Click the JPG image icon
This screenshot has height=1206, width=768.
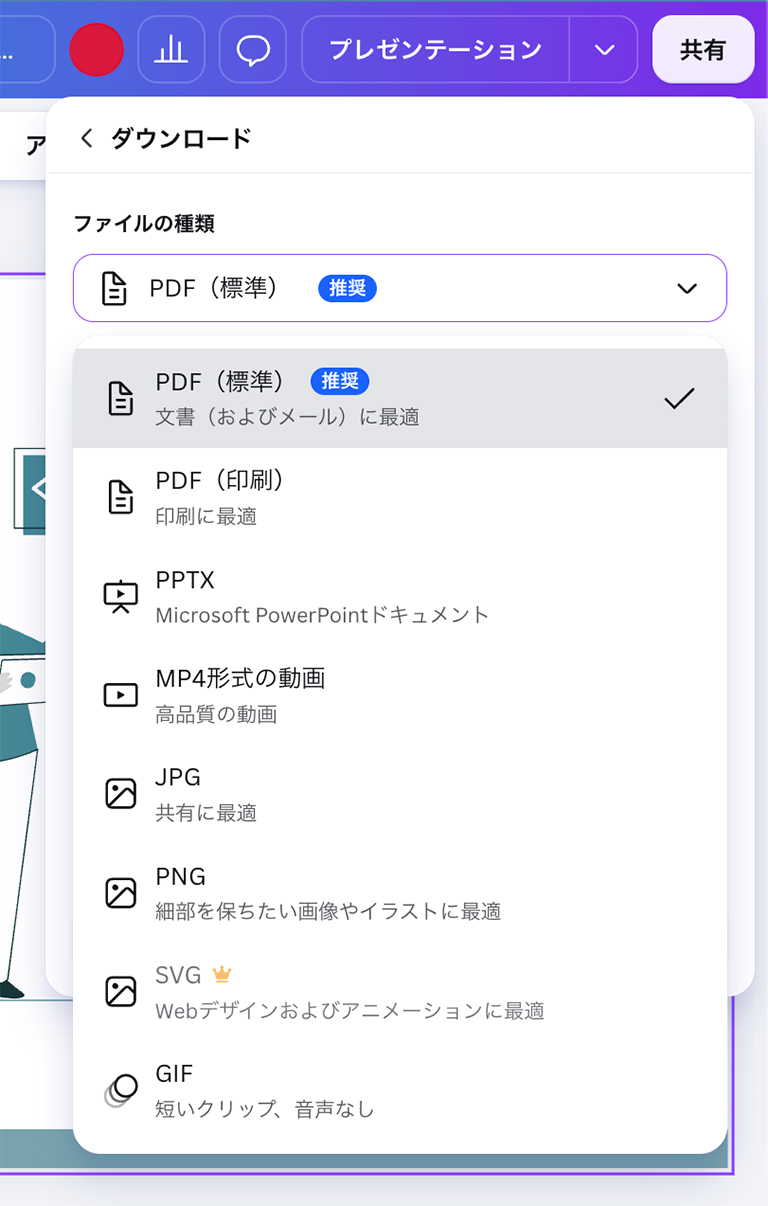121,794
